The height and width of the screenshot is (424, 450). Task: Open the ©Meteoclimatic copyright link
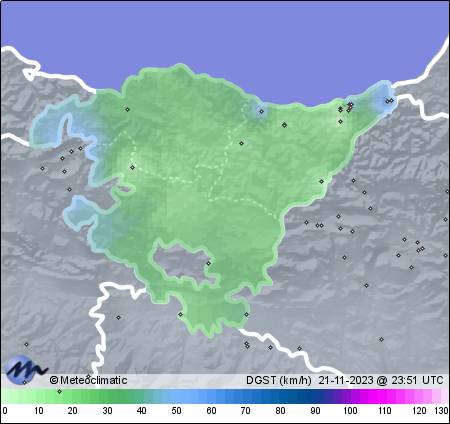coord(89,380)
